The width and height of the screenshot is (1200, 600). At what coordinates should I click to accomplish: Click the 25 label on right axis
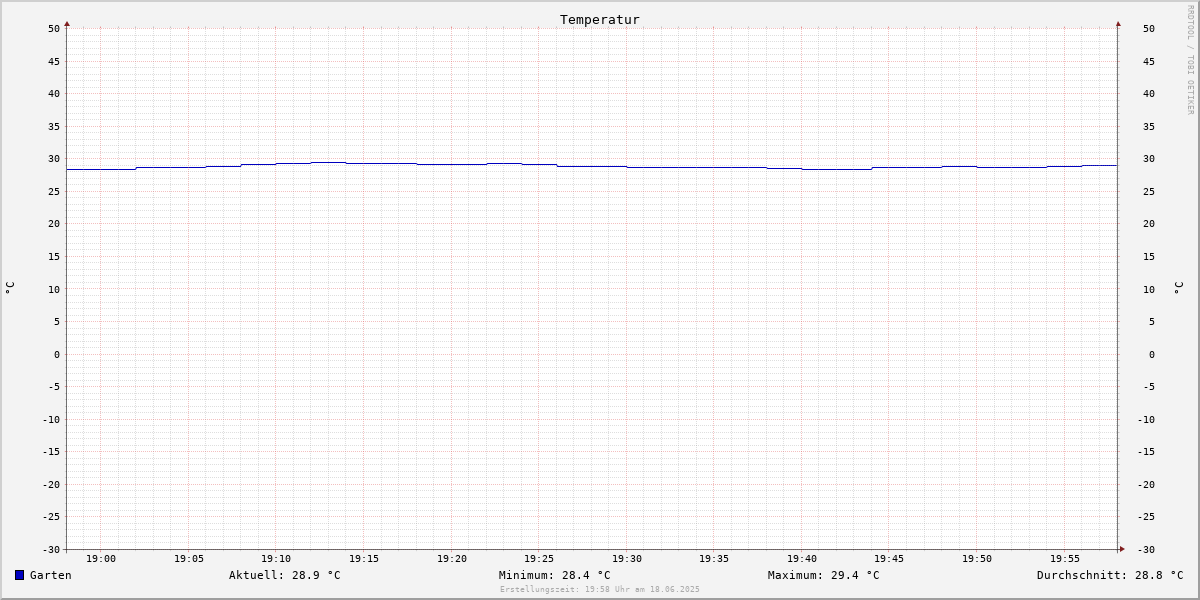coord(1149,191)
